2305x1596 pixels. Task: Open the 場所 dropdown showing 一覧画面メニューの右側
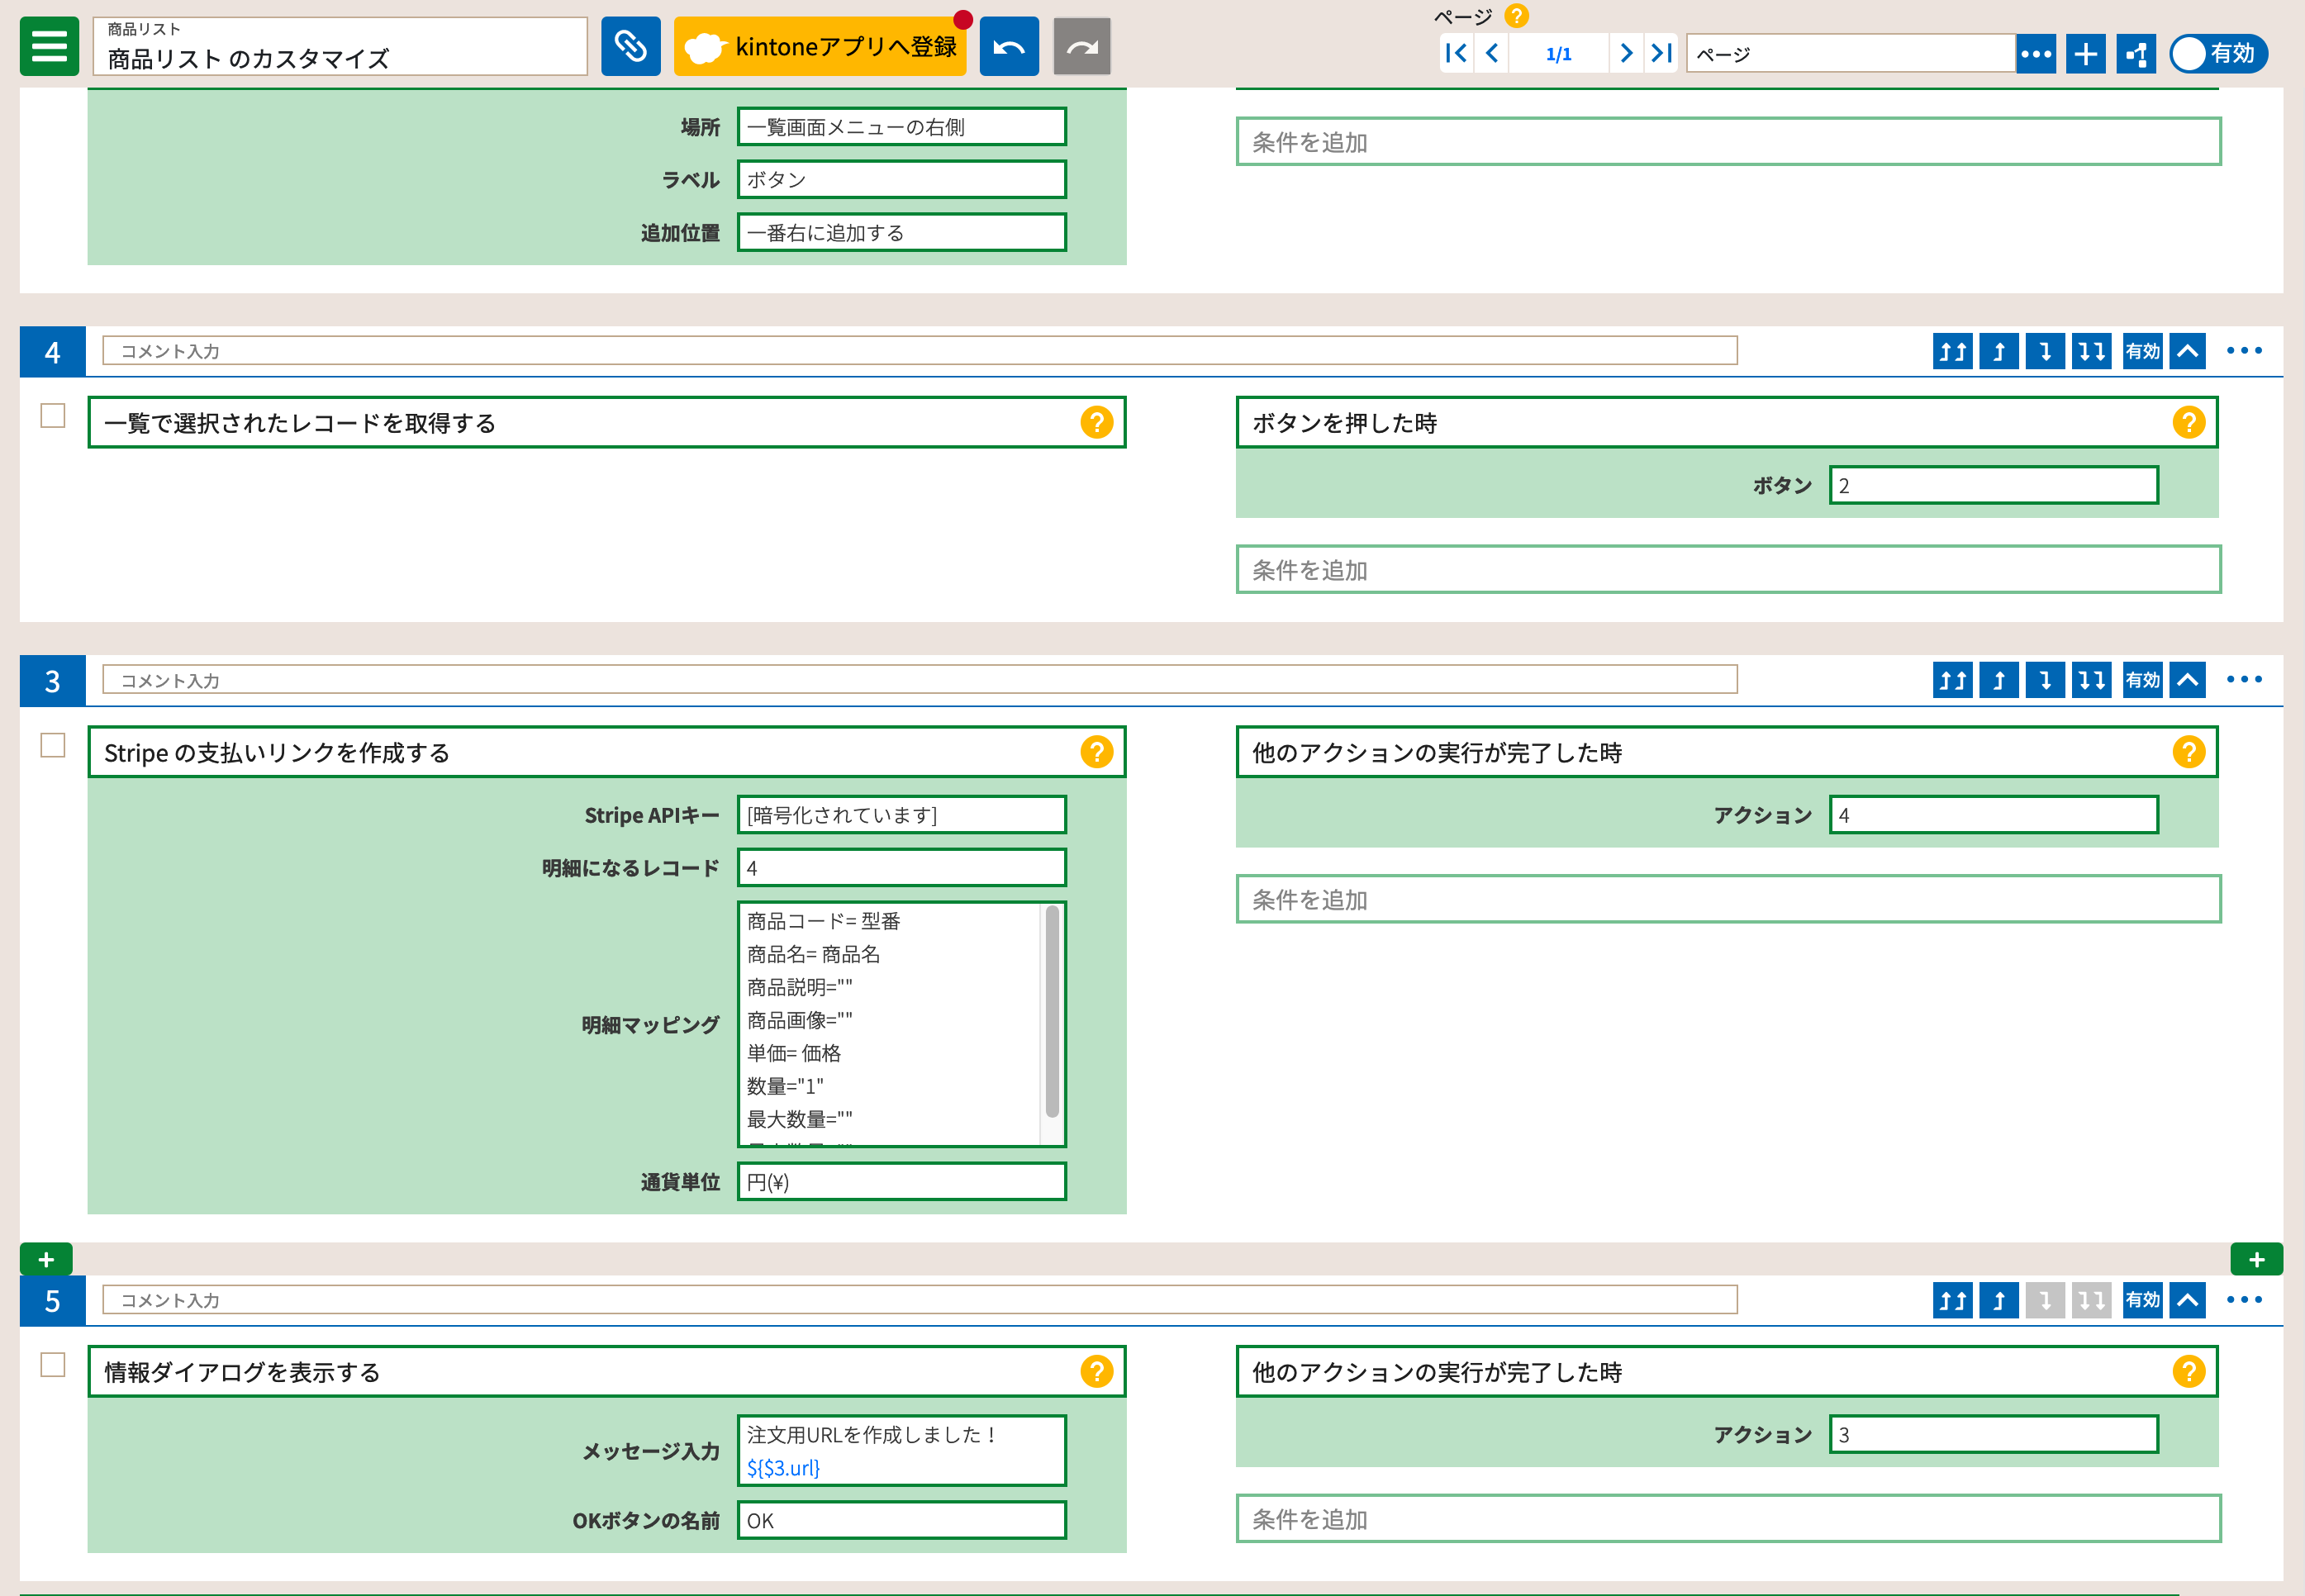coord(901,126)
